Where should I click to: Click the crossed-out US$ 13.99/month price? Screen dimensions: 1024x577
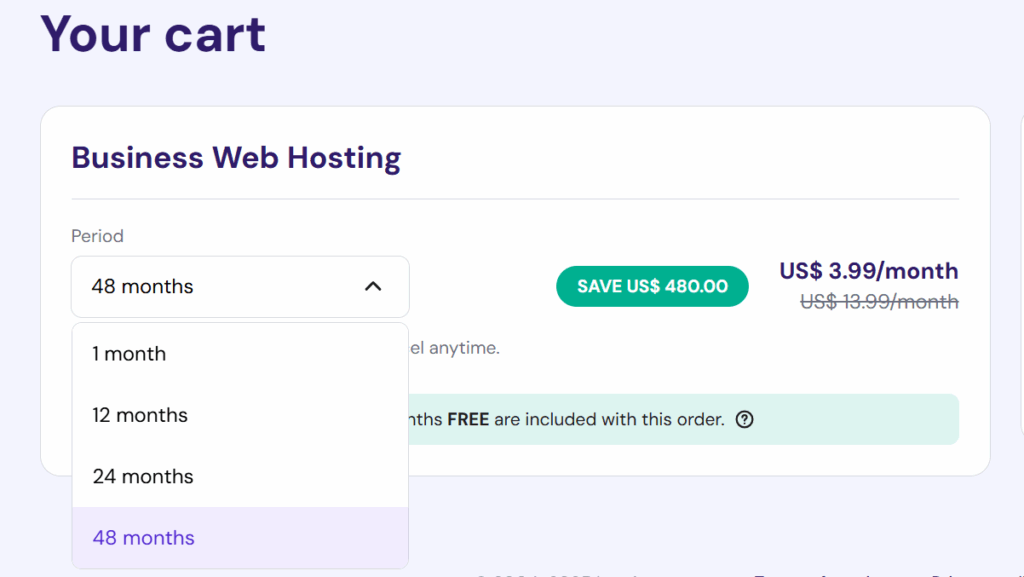pyautogui.click(x=876, y=301)
